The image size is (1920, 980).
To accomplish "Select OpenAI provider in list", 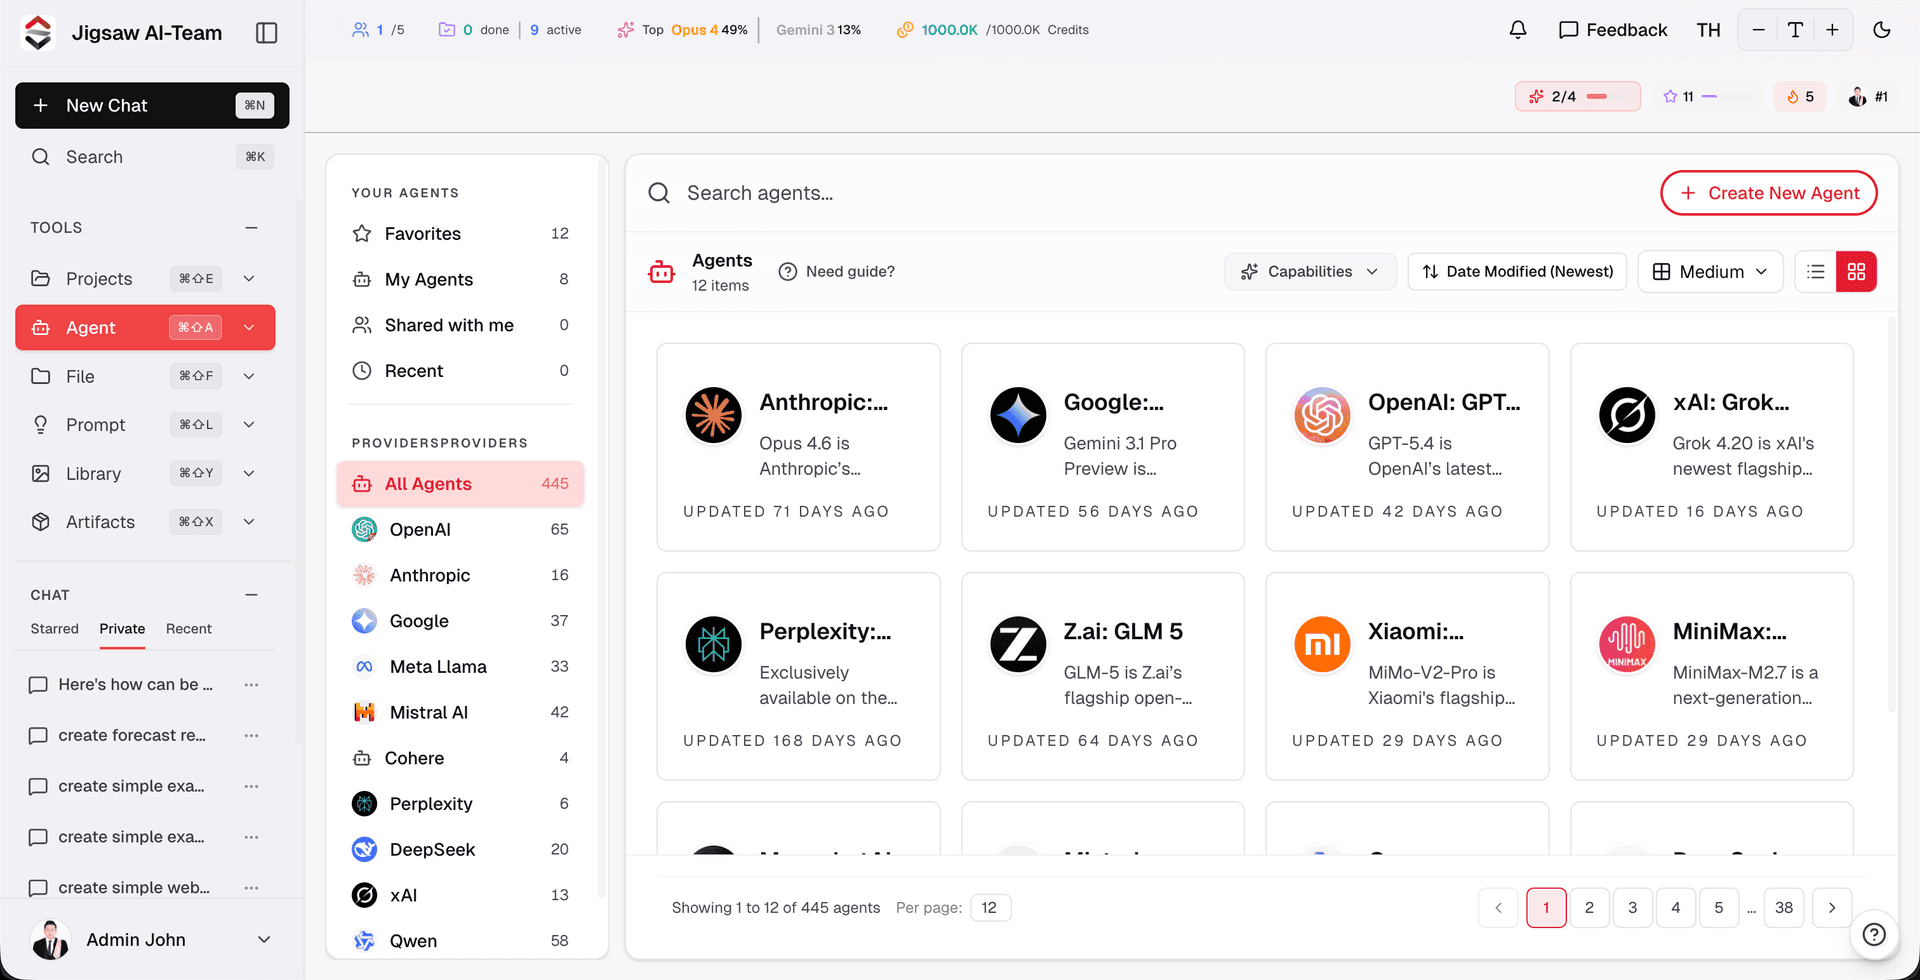I will pyautogui.click(x=460, y=530).
